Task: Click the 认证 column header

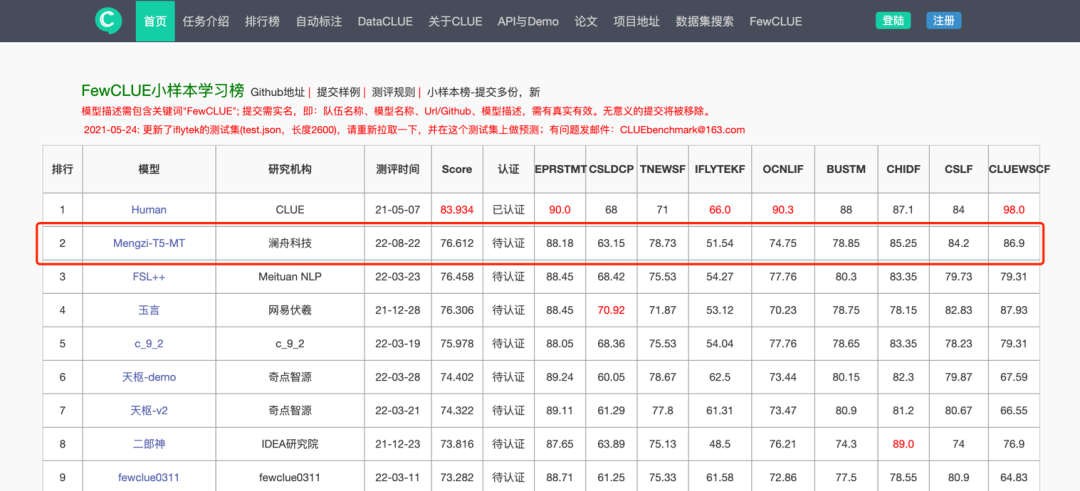Action: tap(507, 169)
